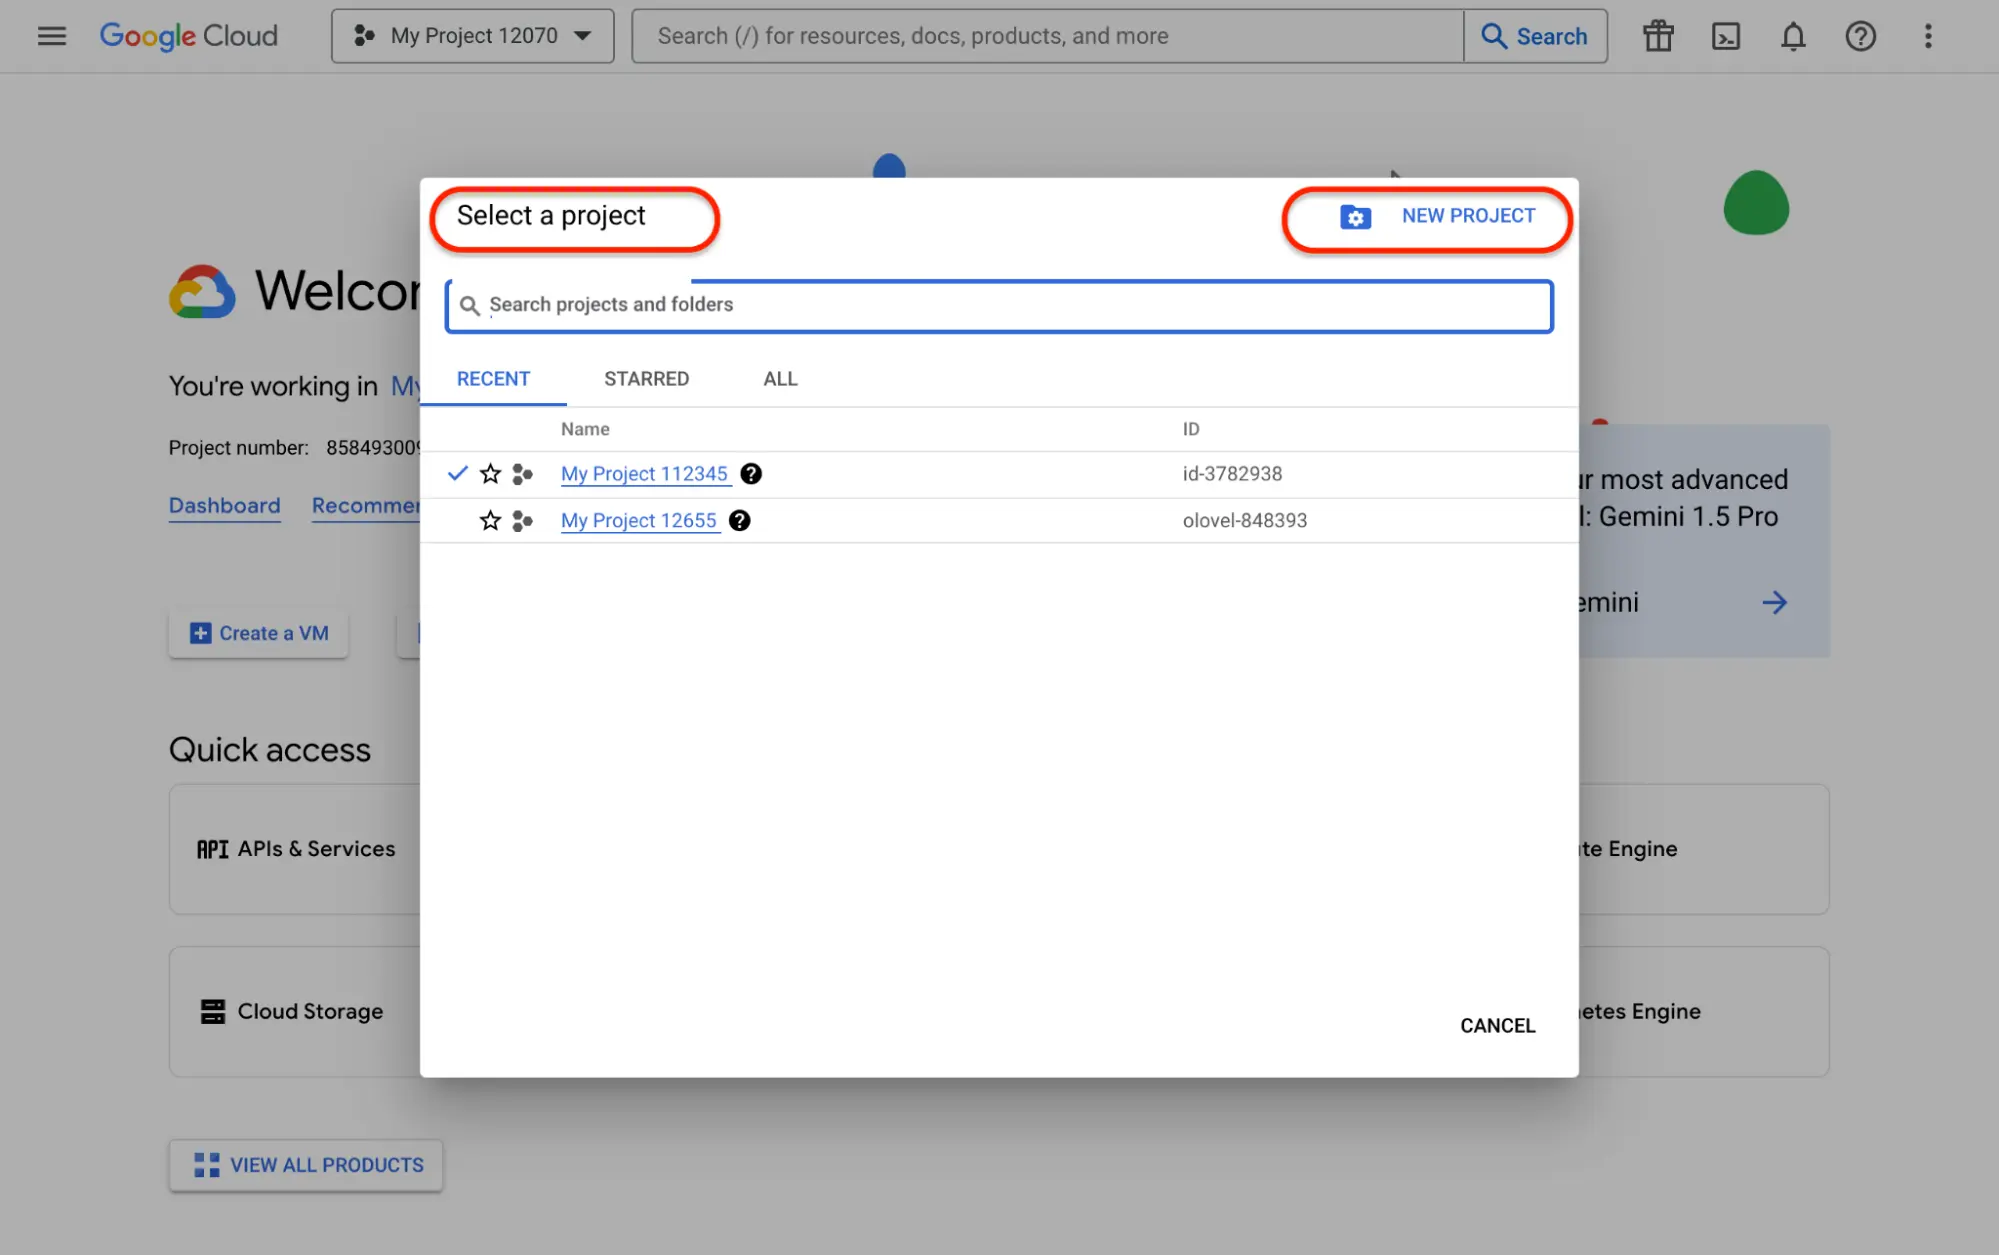Viewport: 1999px width, 1256px height.
Task: Click the NEW PROJECT folder gear icon
Action: [1355, 217]
